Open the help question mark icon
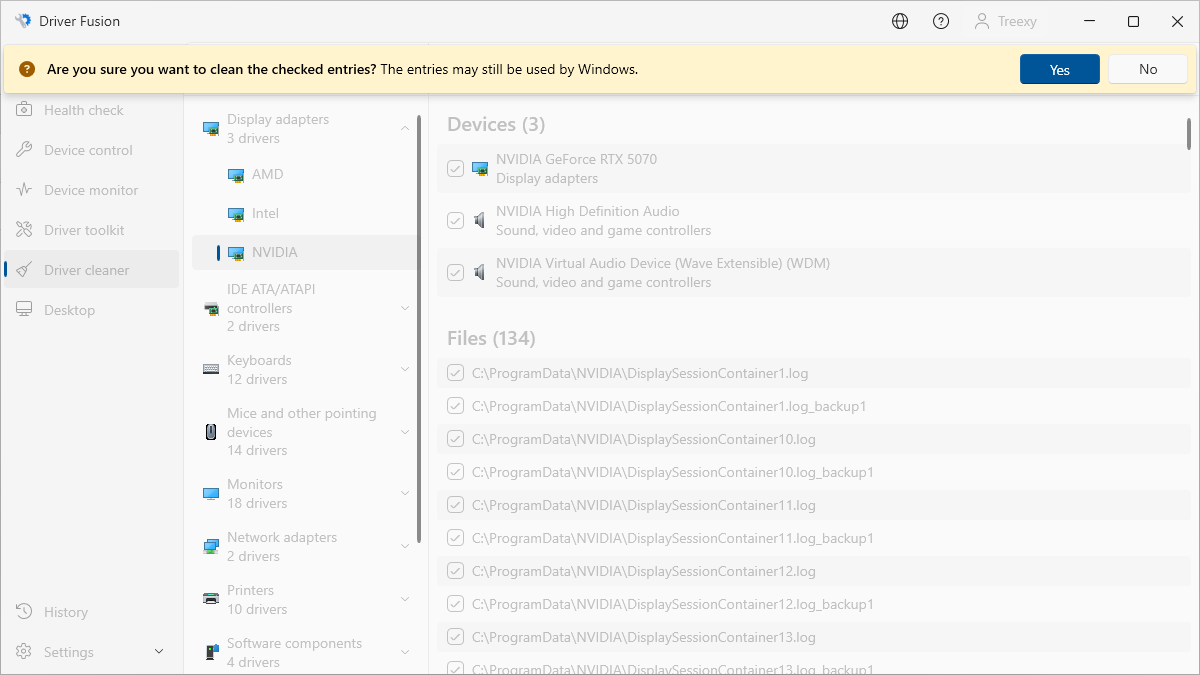This screenshot has height=675, width=1200. (x=941, y=21)
